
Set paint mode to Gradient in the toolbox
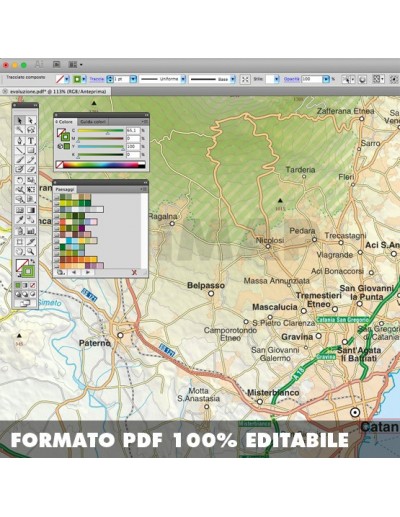point(25,285)
